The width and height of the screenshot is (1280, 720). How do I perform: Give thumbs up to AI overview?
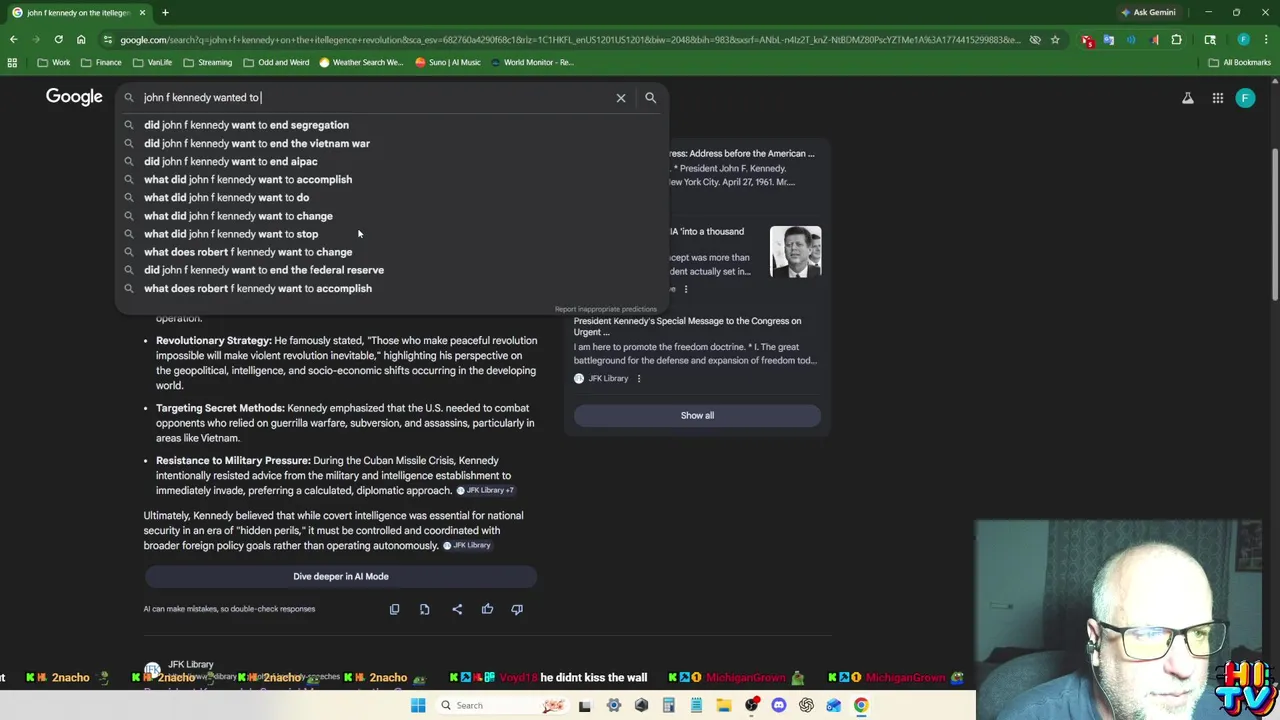[487, 609]
